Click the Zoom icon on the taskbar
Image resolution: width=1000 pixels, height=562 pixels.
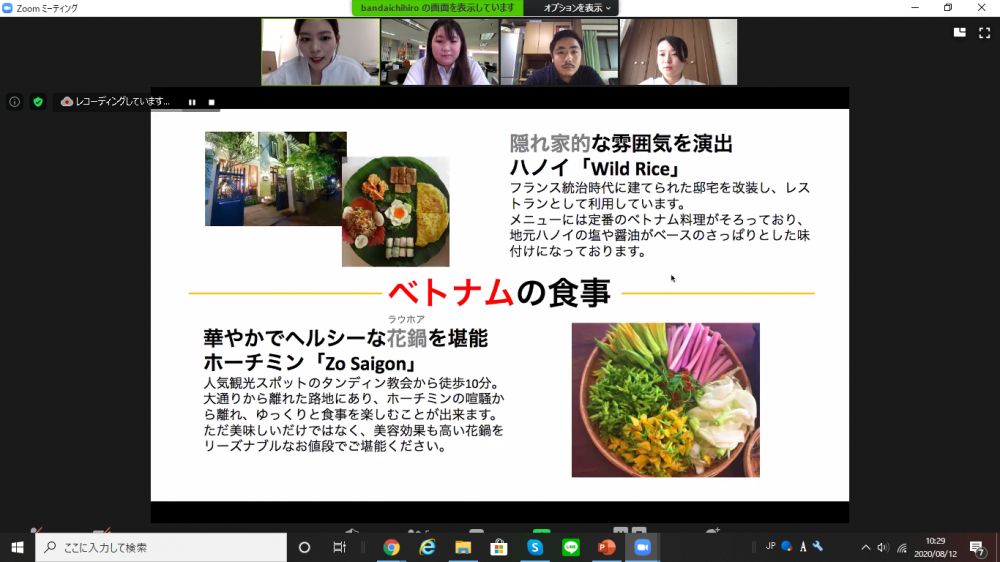pyautogui.click(x=642, y=547)
